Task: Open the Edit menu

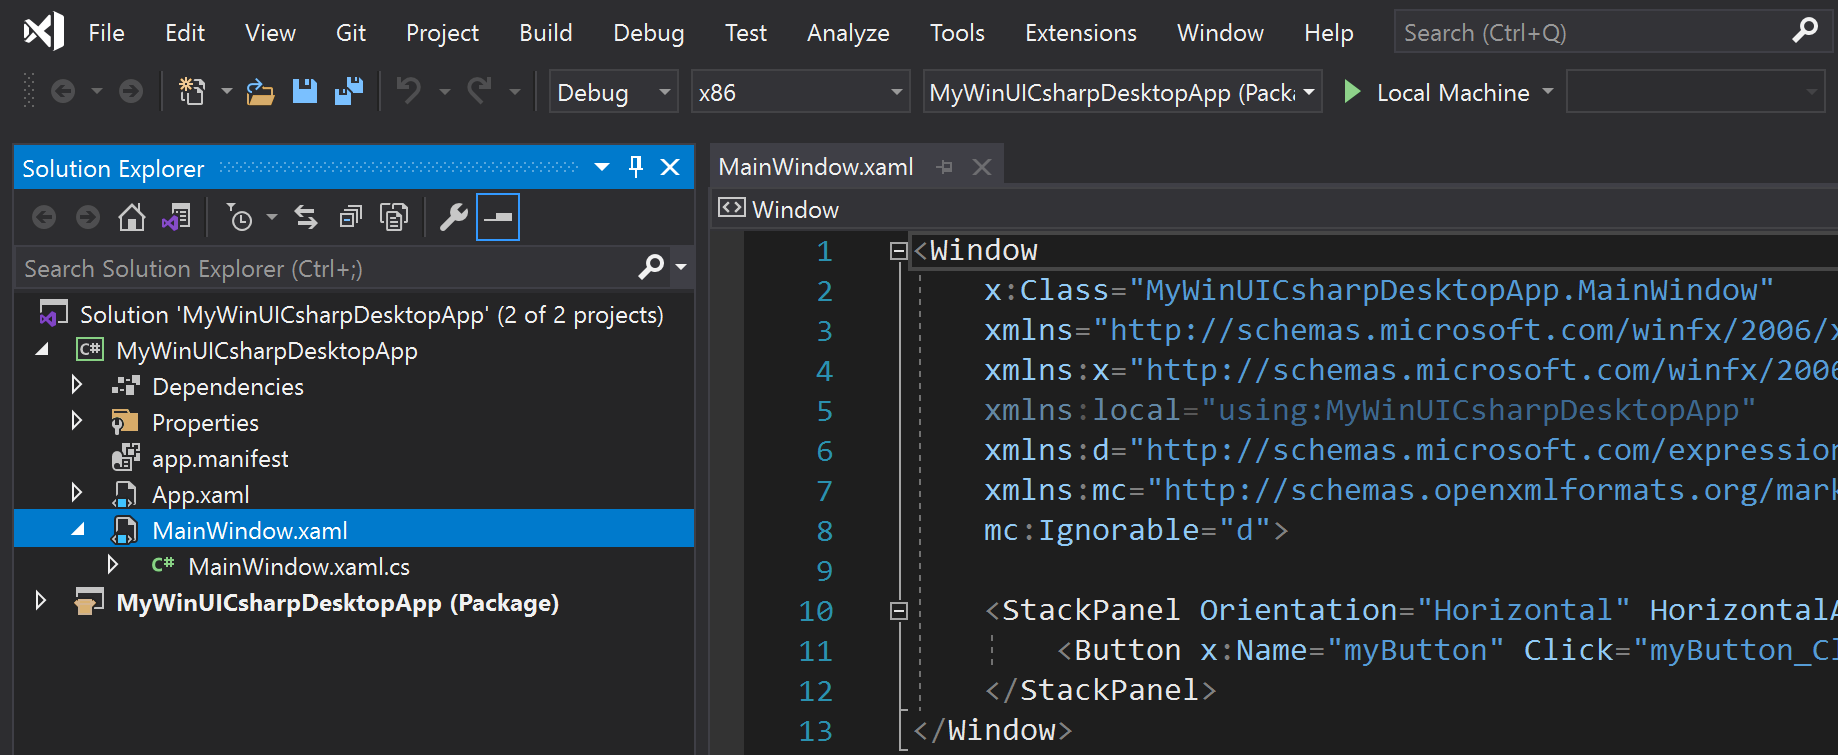Action: coord(185,33)
